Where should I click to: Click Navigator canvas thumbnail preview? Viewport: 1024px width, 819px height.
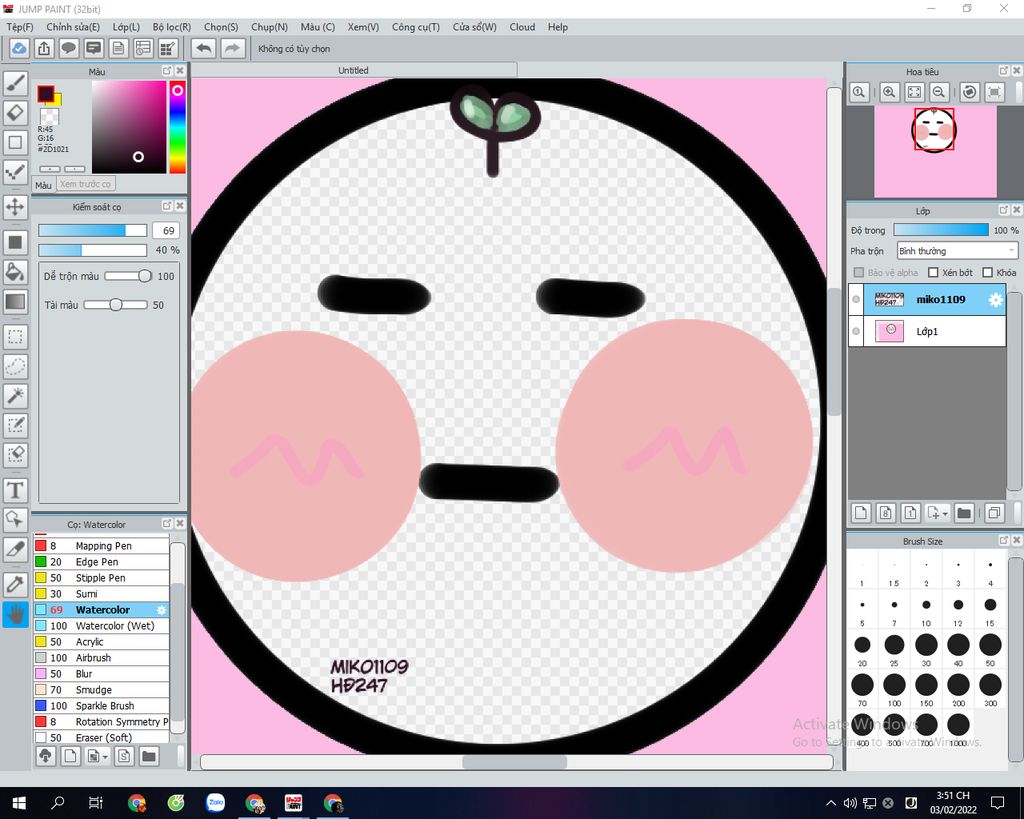pos(935,151)
